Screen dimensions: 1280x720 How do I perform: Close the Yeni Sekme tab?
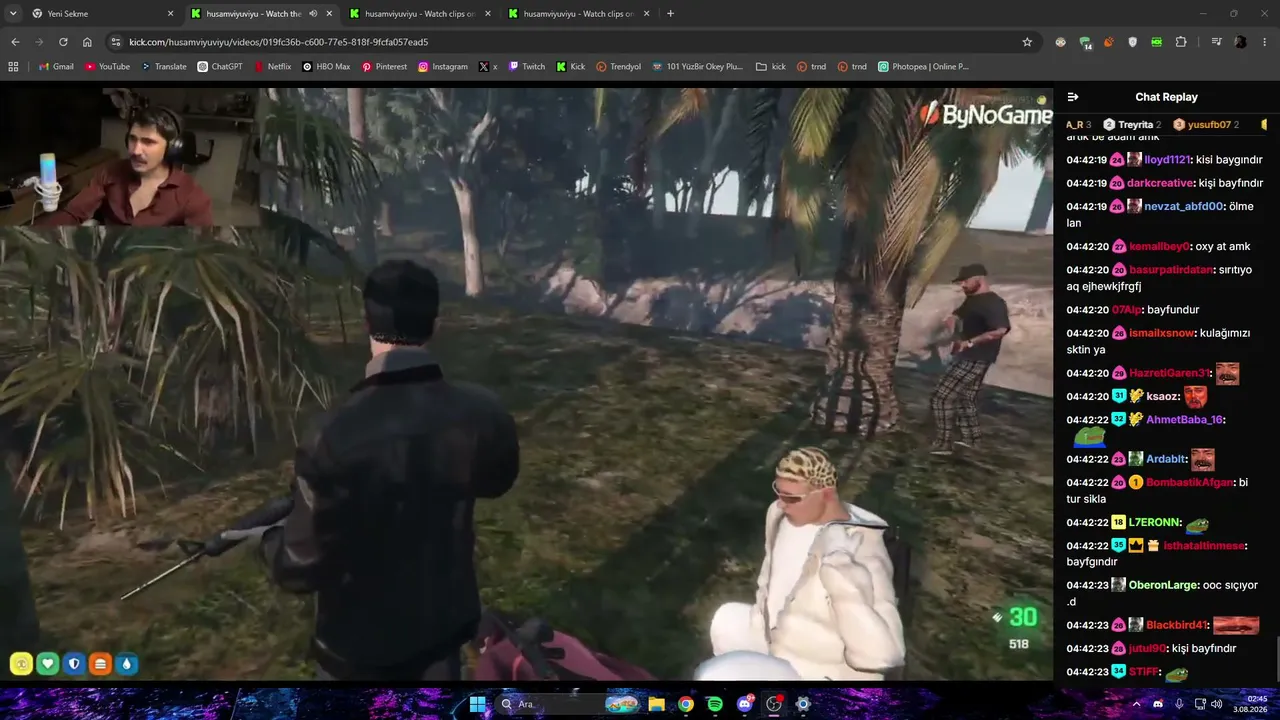point(170,14)
